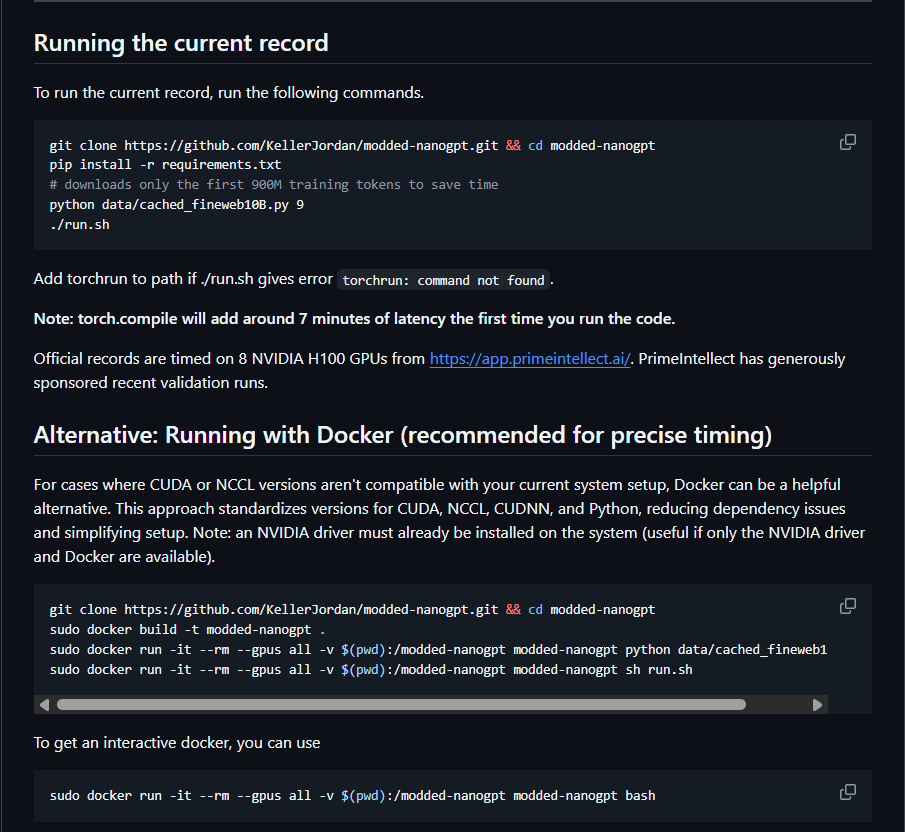Click the 'Alternative: Running with Docker' heading

402,435
